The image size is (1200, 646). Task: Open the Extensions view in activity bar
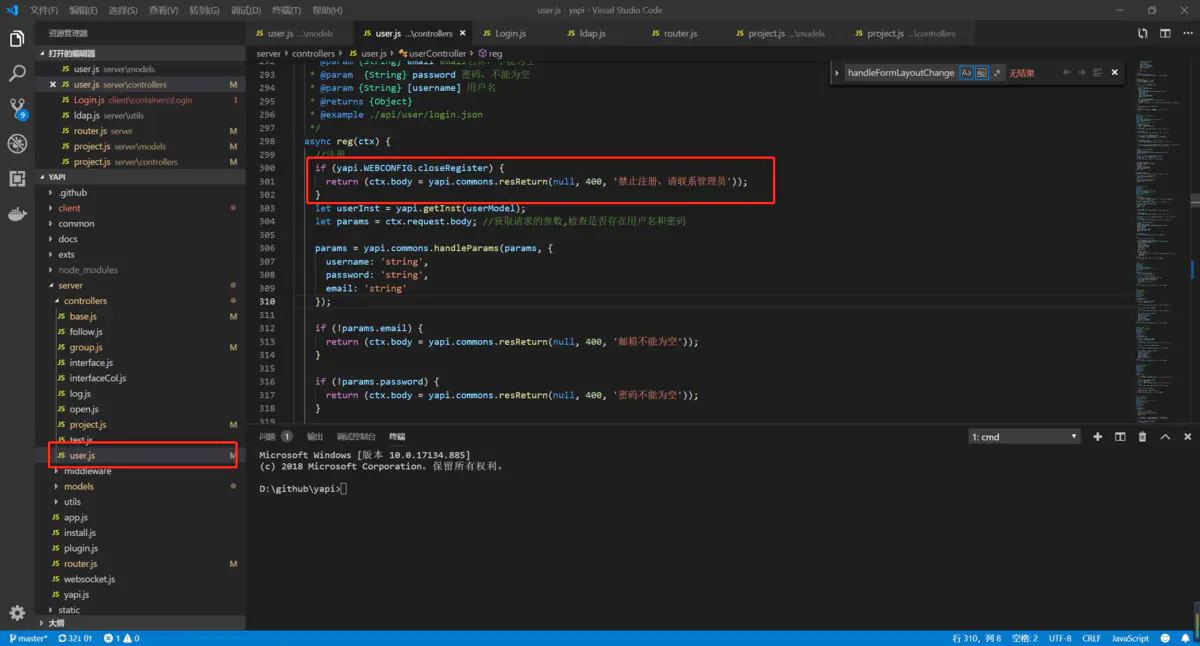pos(17,179)
